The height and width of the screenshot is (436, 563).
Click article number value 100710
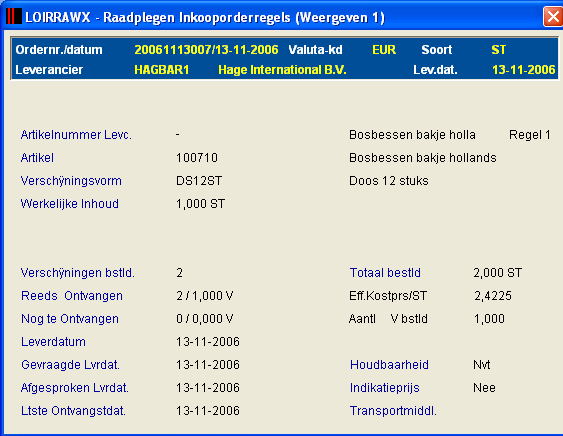point(197,158)
